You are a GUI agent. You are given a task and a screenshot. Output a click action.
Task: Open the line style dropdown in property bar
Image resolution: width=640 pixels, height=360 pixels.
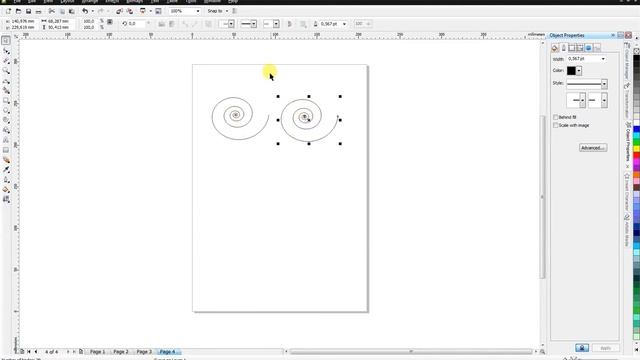pos(253,24)
